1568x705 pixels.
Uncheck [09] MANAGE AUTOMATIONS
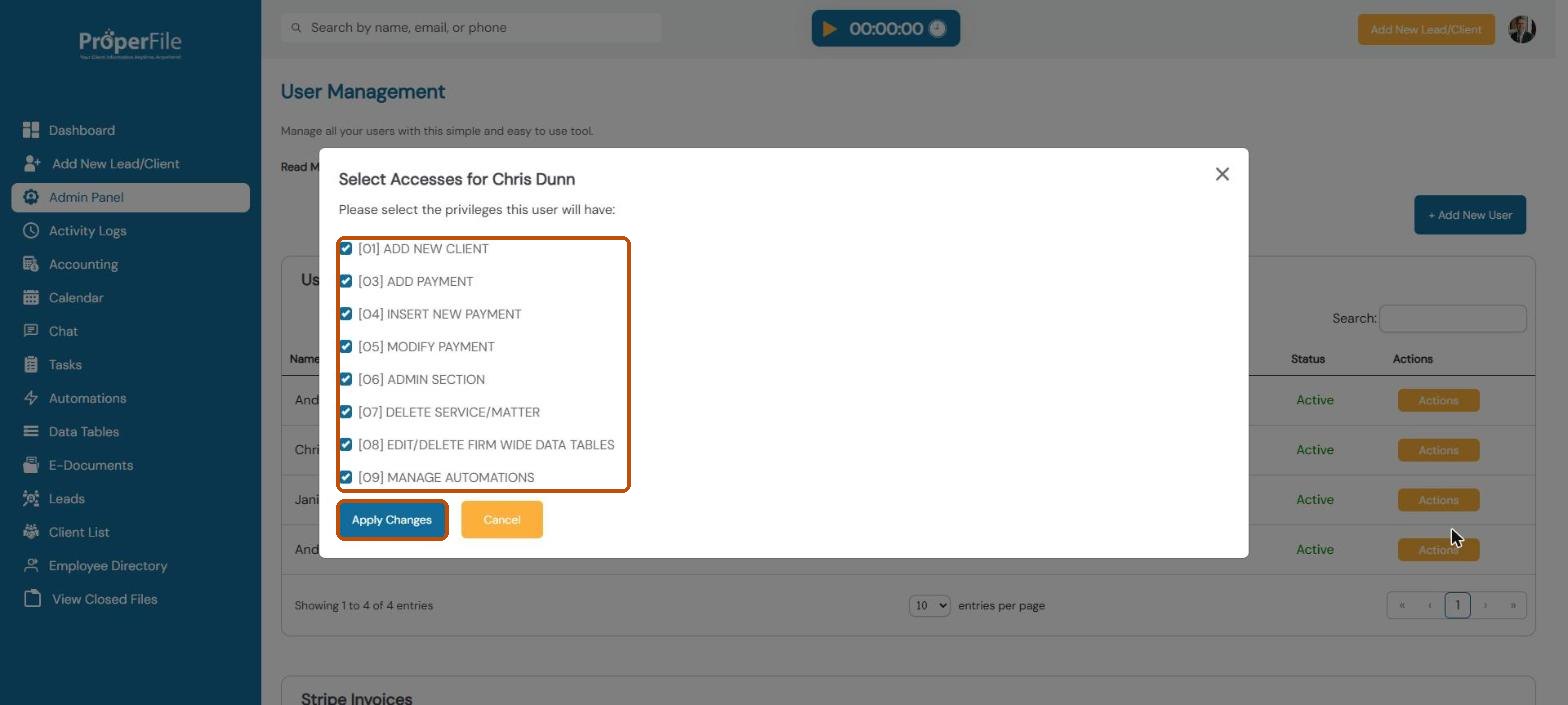[346, 477]
